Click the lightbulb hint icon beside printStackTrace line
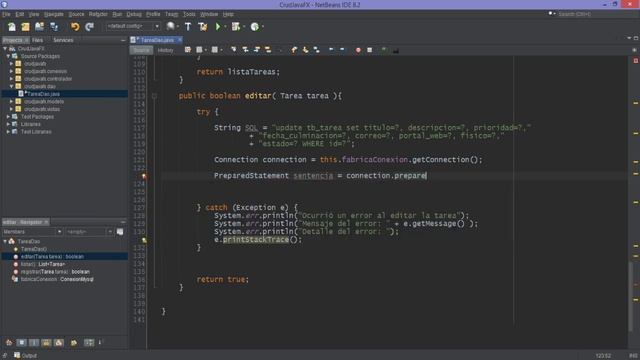The image size is (640, 360). point(144,240)
